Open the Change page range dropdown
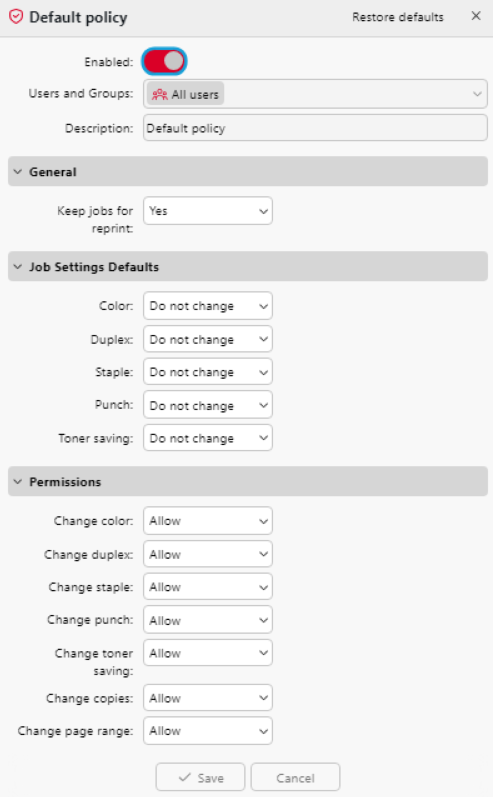This screenshot has height=797, width=493. pyautogui.click(x=208, y=731)
